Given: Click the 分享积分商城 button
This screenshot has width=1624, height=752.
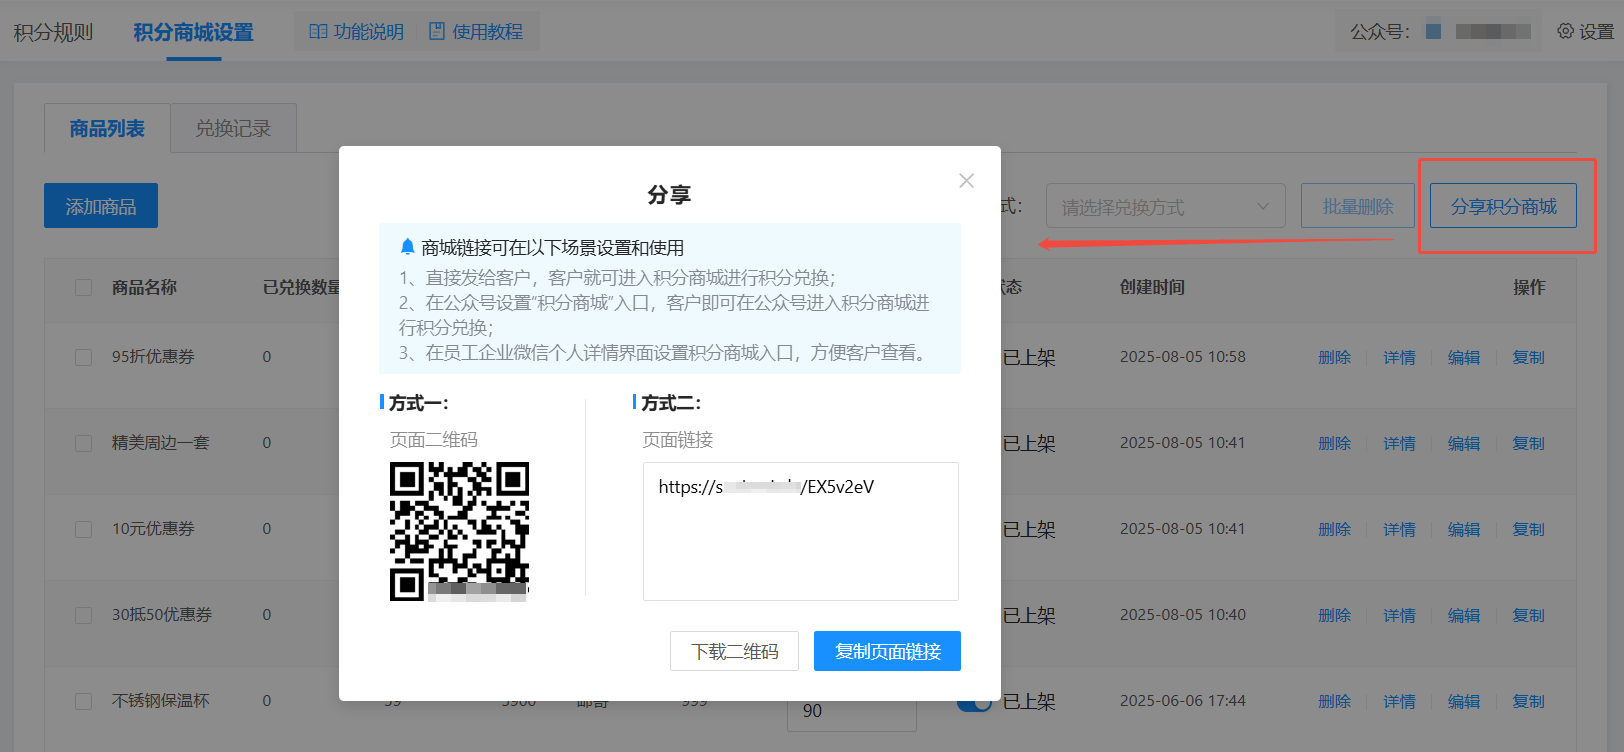Looking at the screenshot, I should (1503, 206).
